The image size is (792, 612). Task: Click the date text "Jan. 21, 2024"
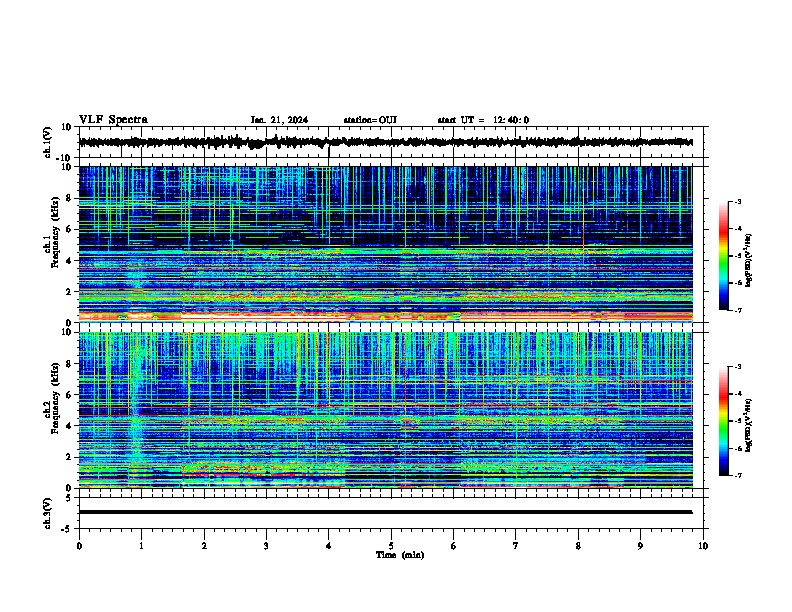click(x=279, y=120)
